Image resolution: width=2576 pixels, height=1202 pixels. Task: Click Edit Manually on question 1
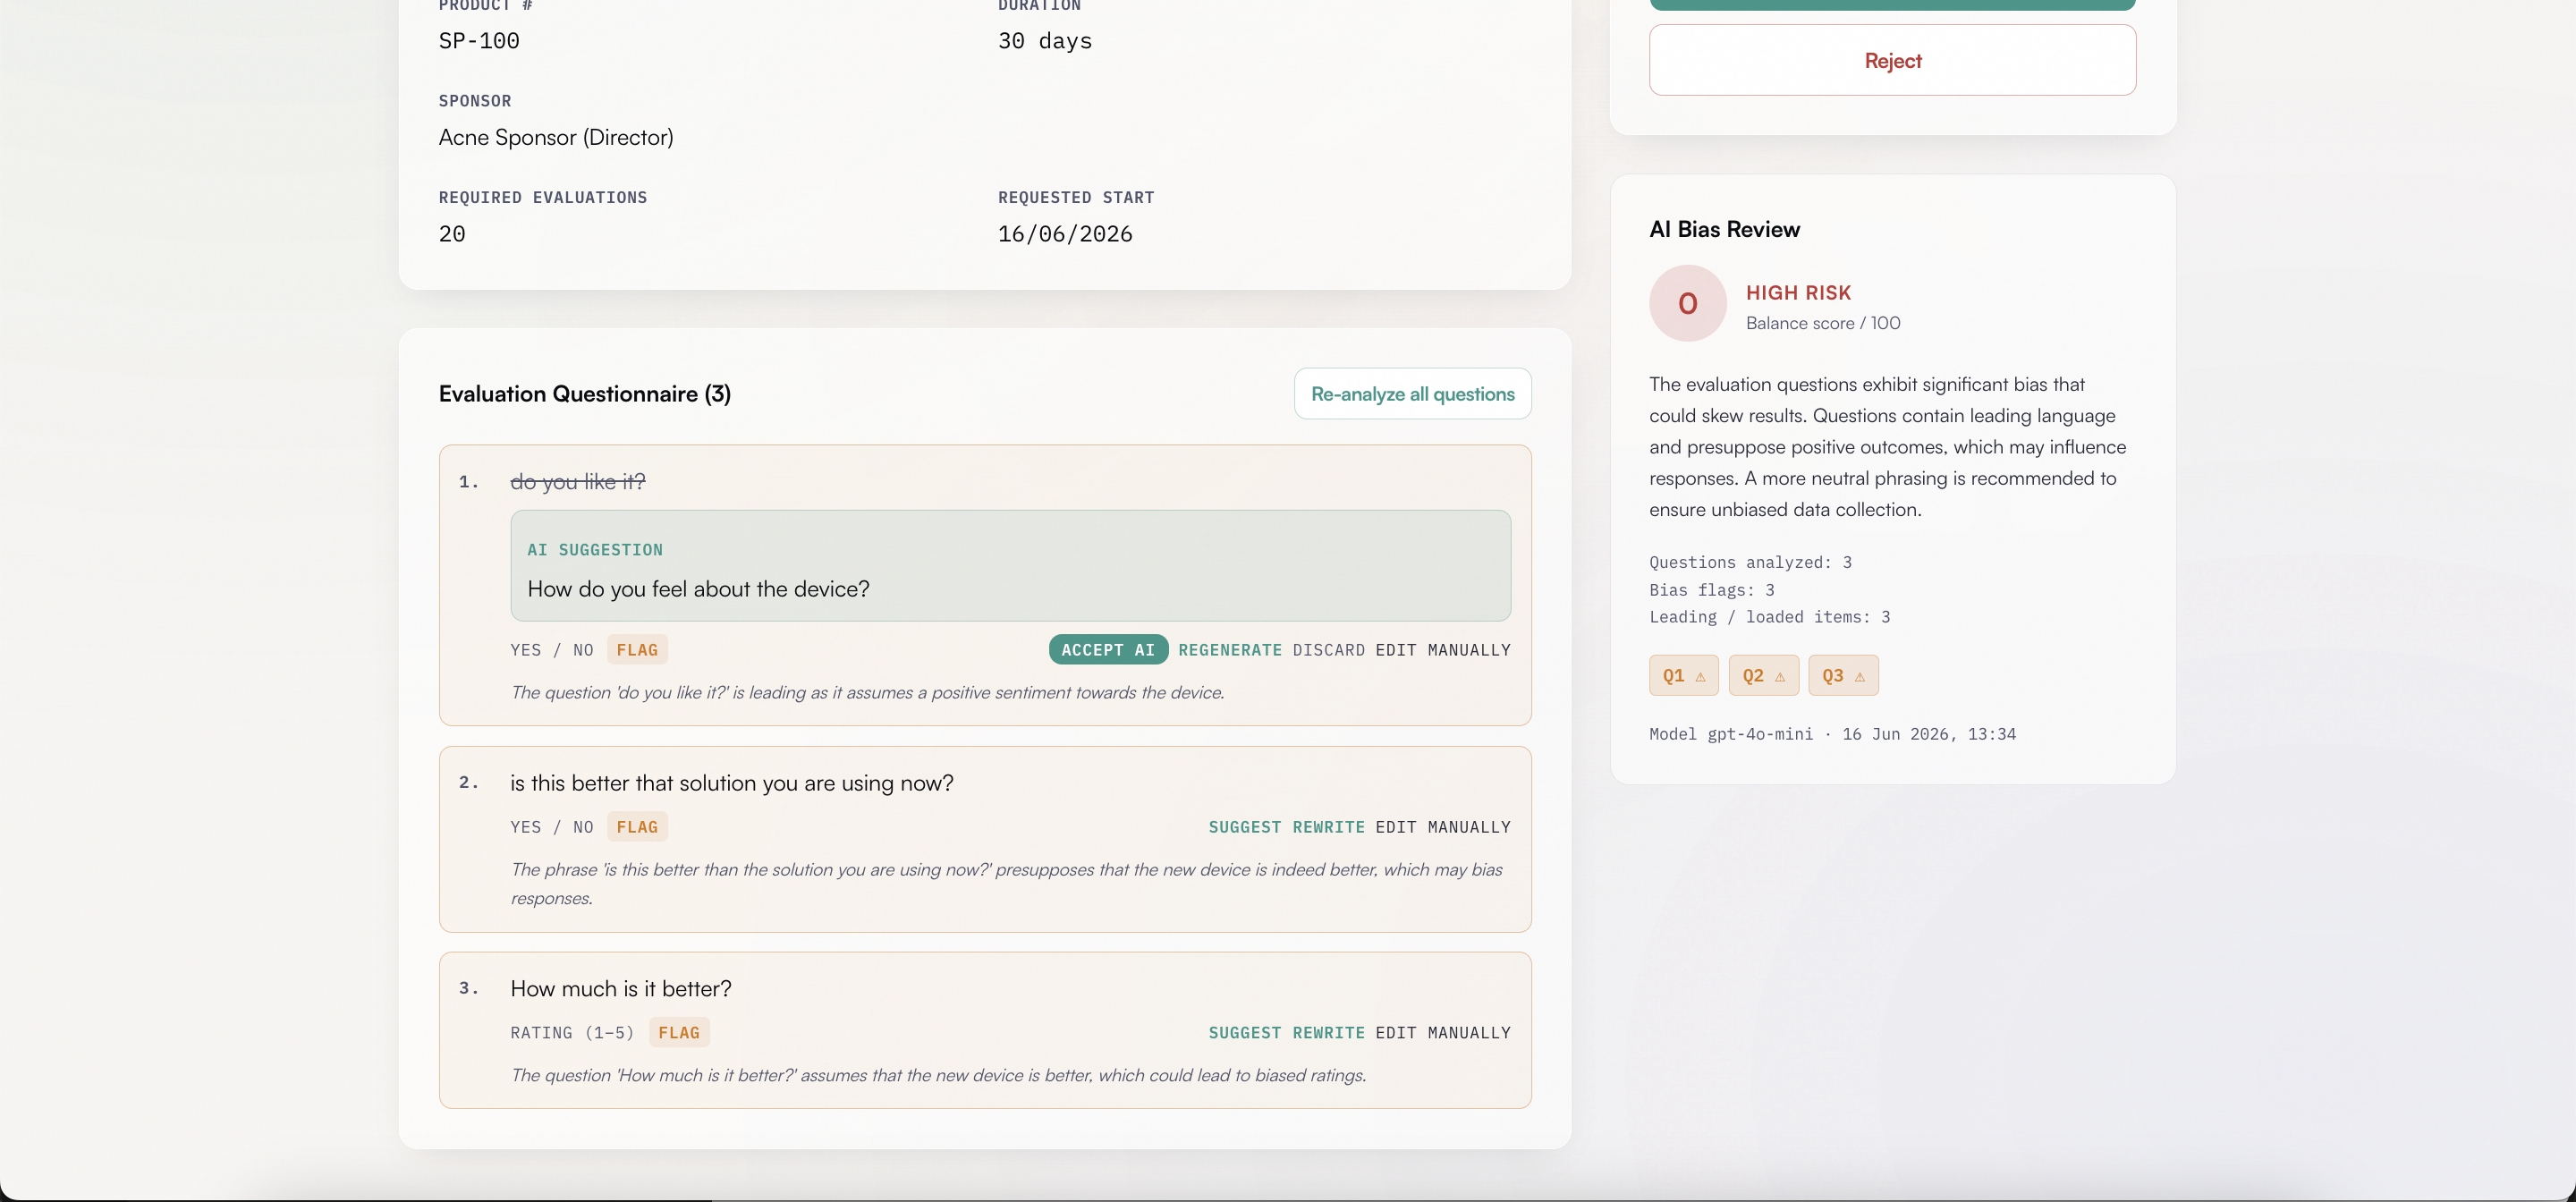pyautogui.click(x=1442, y=650)
